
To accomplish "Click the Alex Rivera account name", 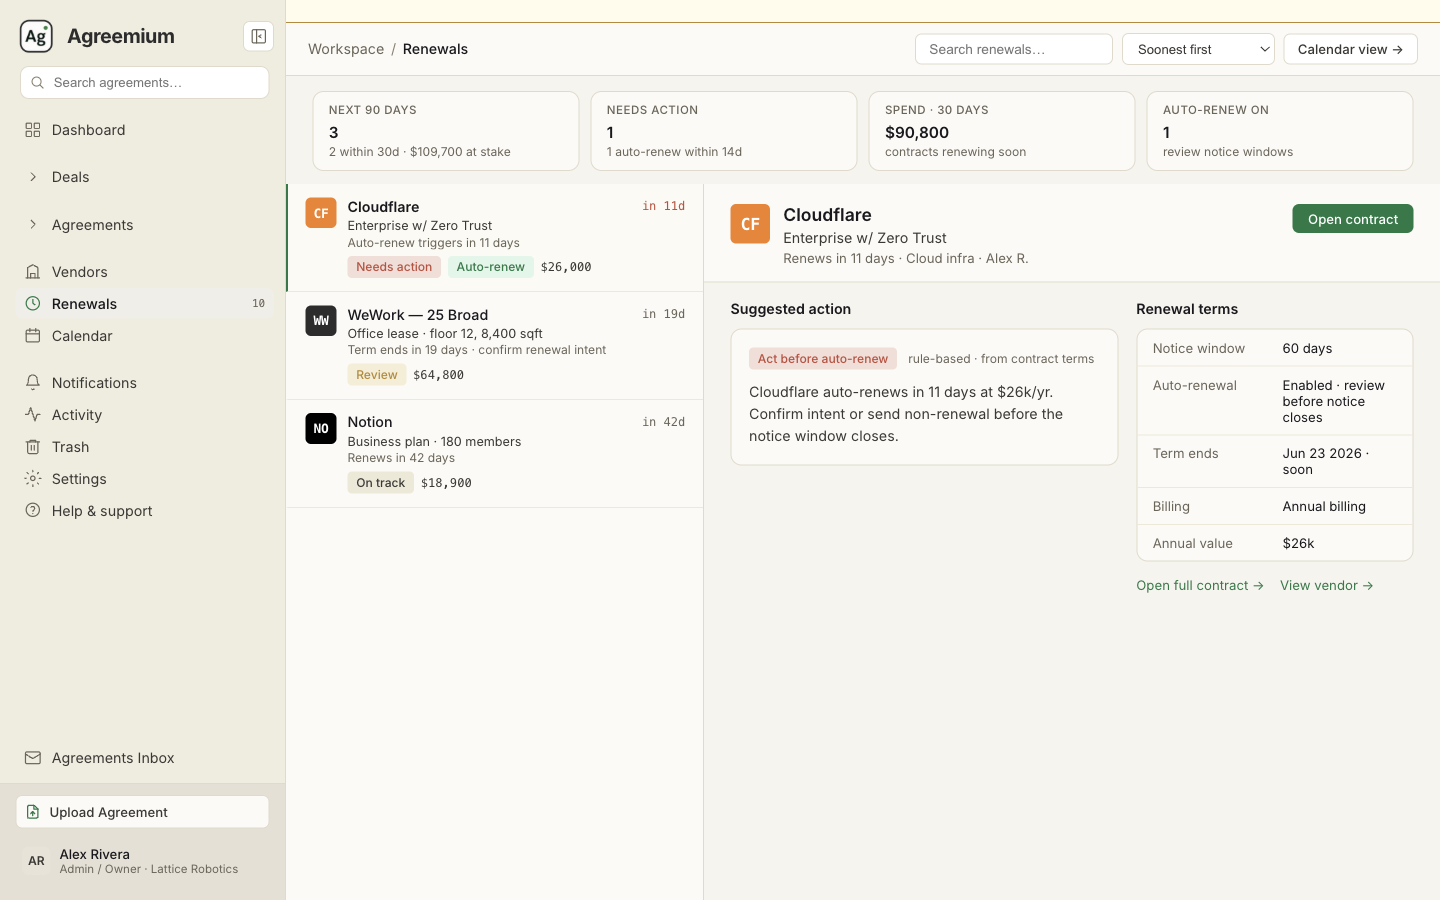I will [x=95, y=854].
